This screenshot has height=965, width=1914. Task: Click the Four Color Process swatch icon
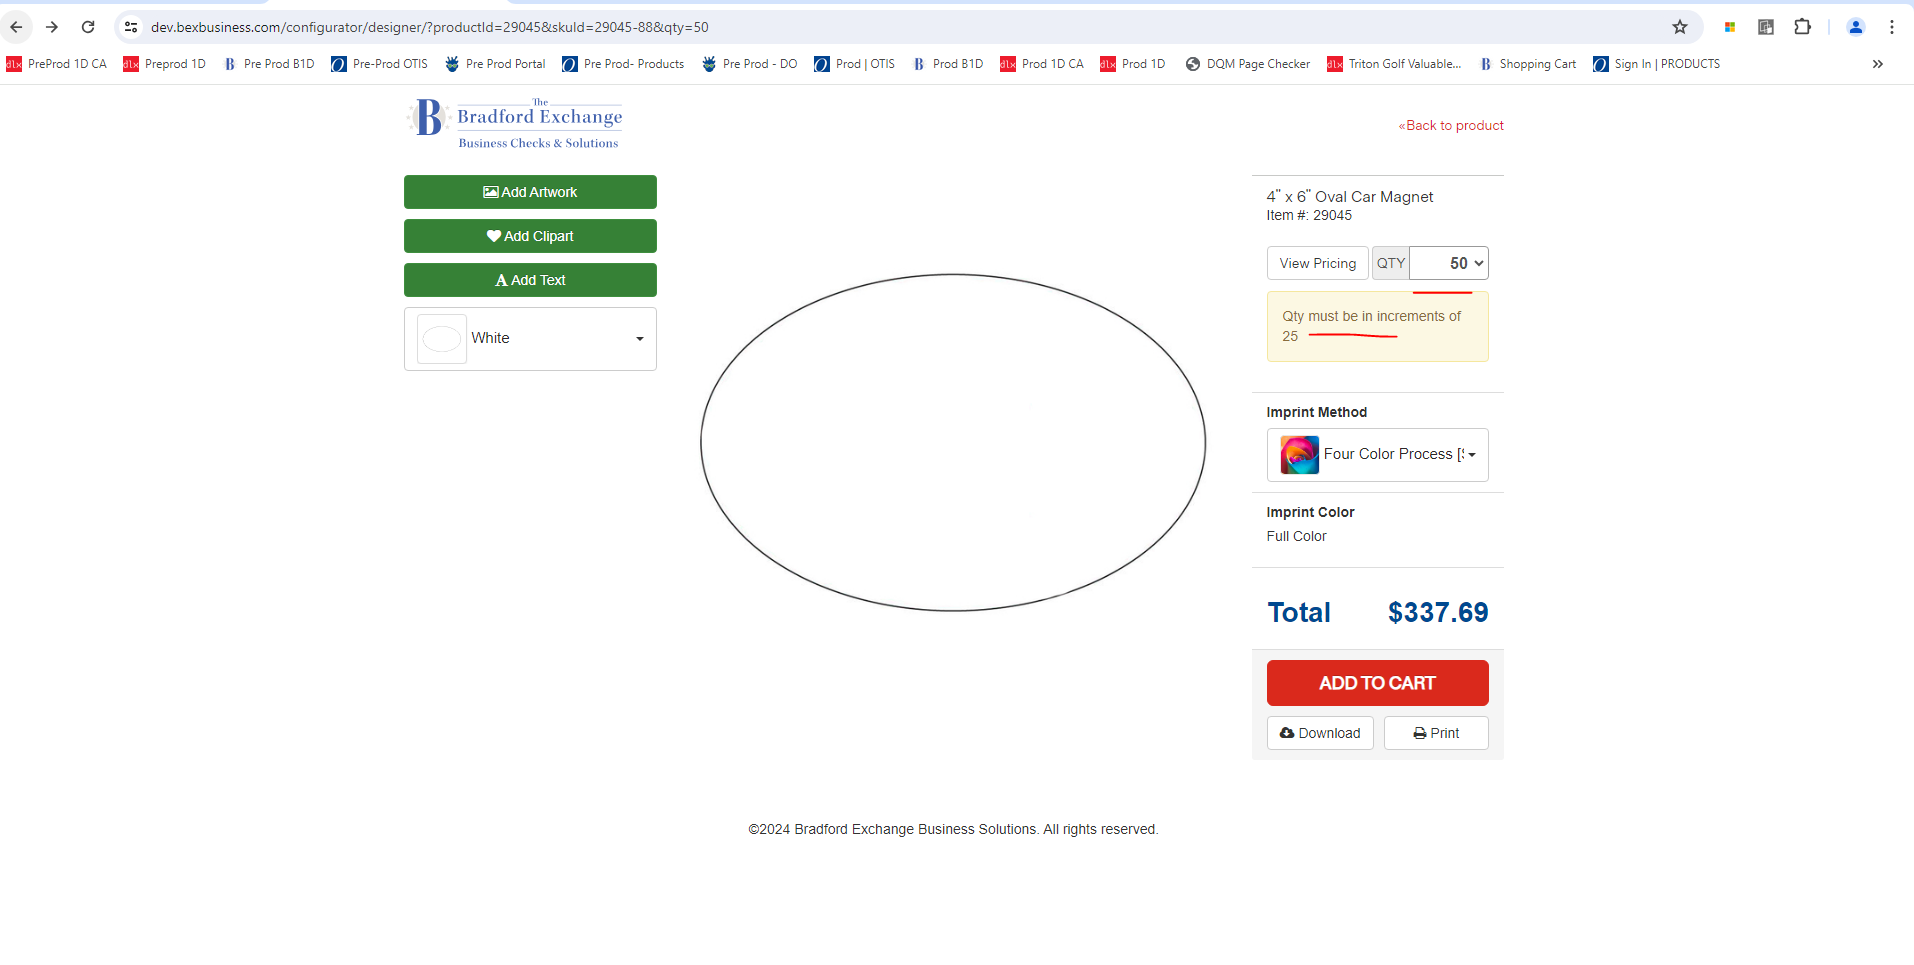[x=1299, y=455]
